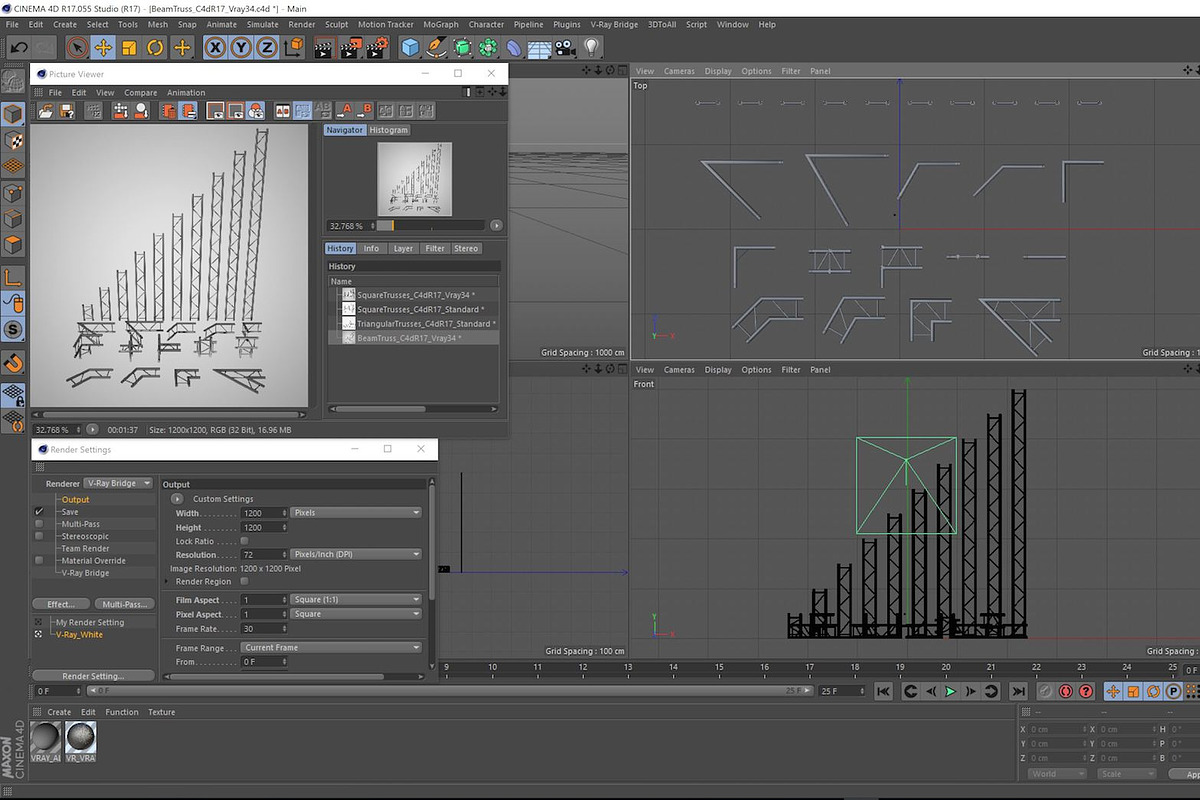This screenshot has height=800, width=1200.
Task: Expand the Custom Settings preset arrow
Action: [177, 498]
